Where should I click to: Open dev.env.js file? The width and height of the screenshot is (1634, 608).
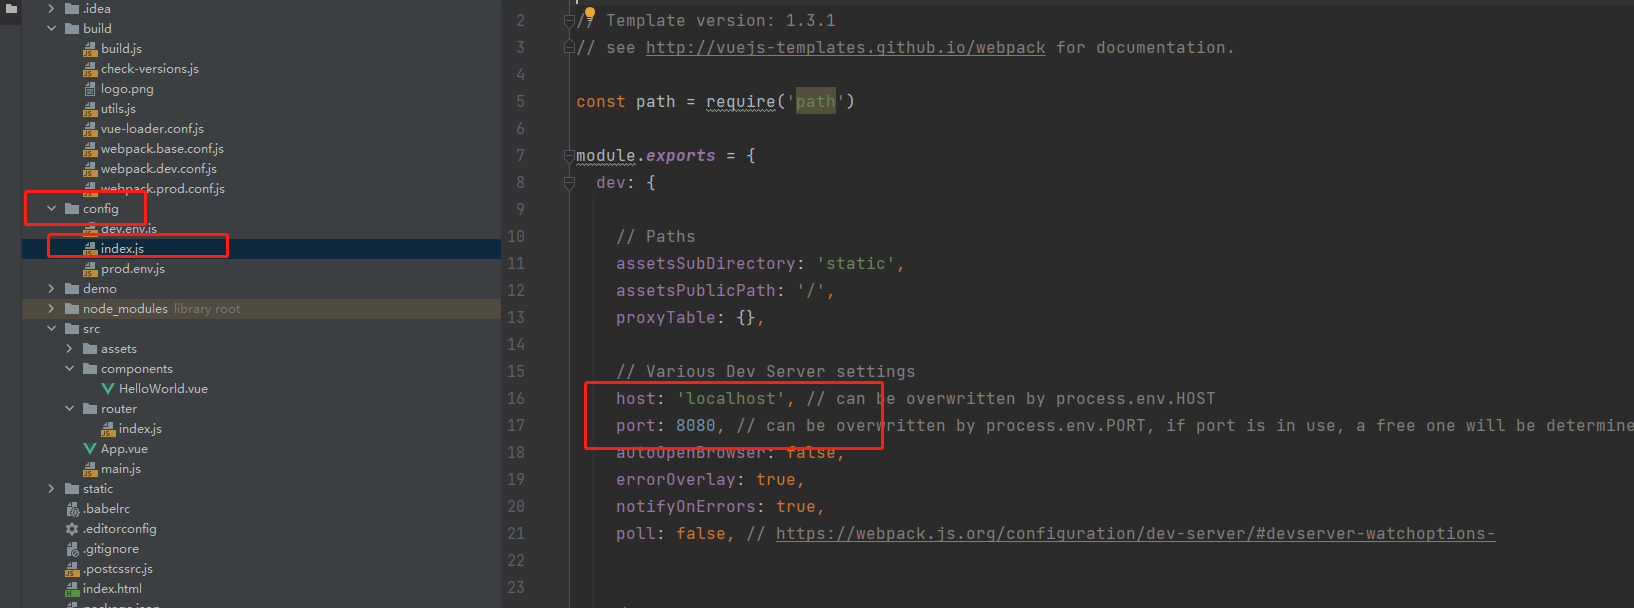pyautogui.click(x=129, y=229)
